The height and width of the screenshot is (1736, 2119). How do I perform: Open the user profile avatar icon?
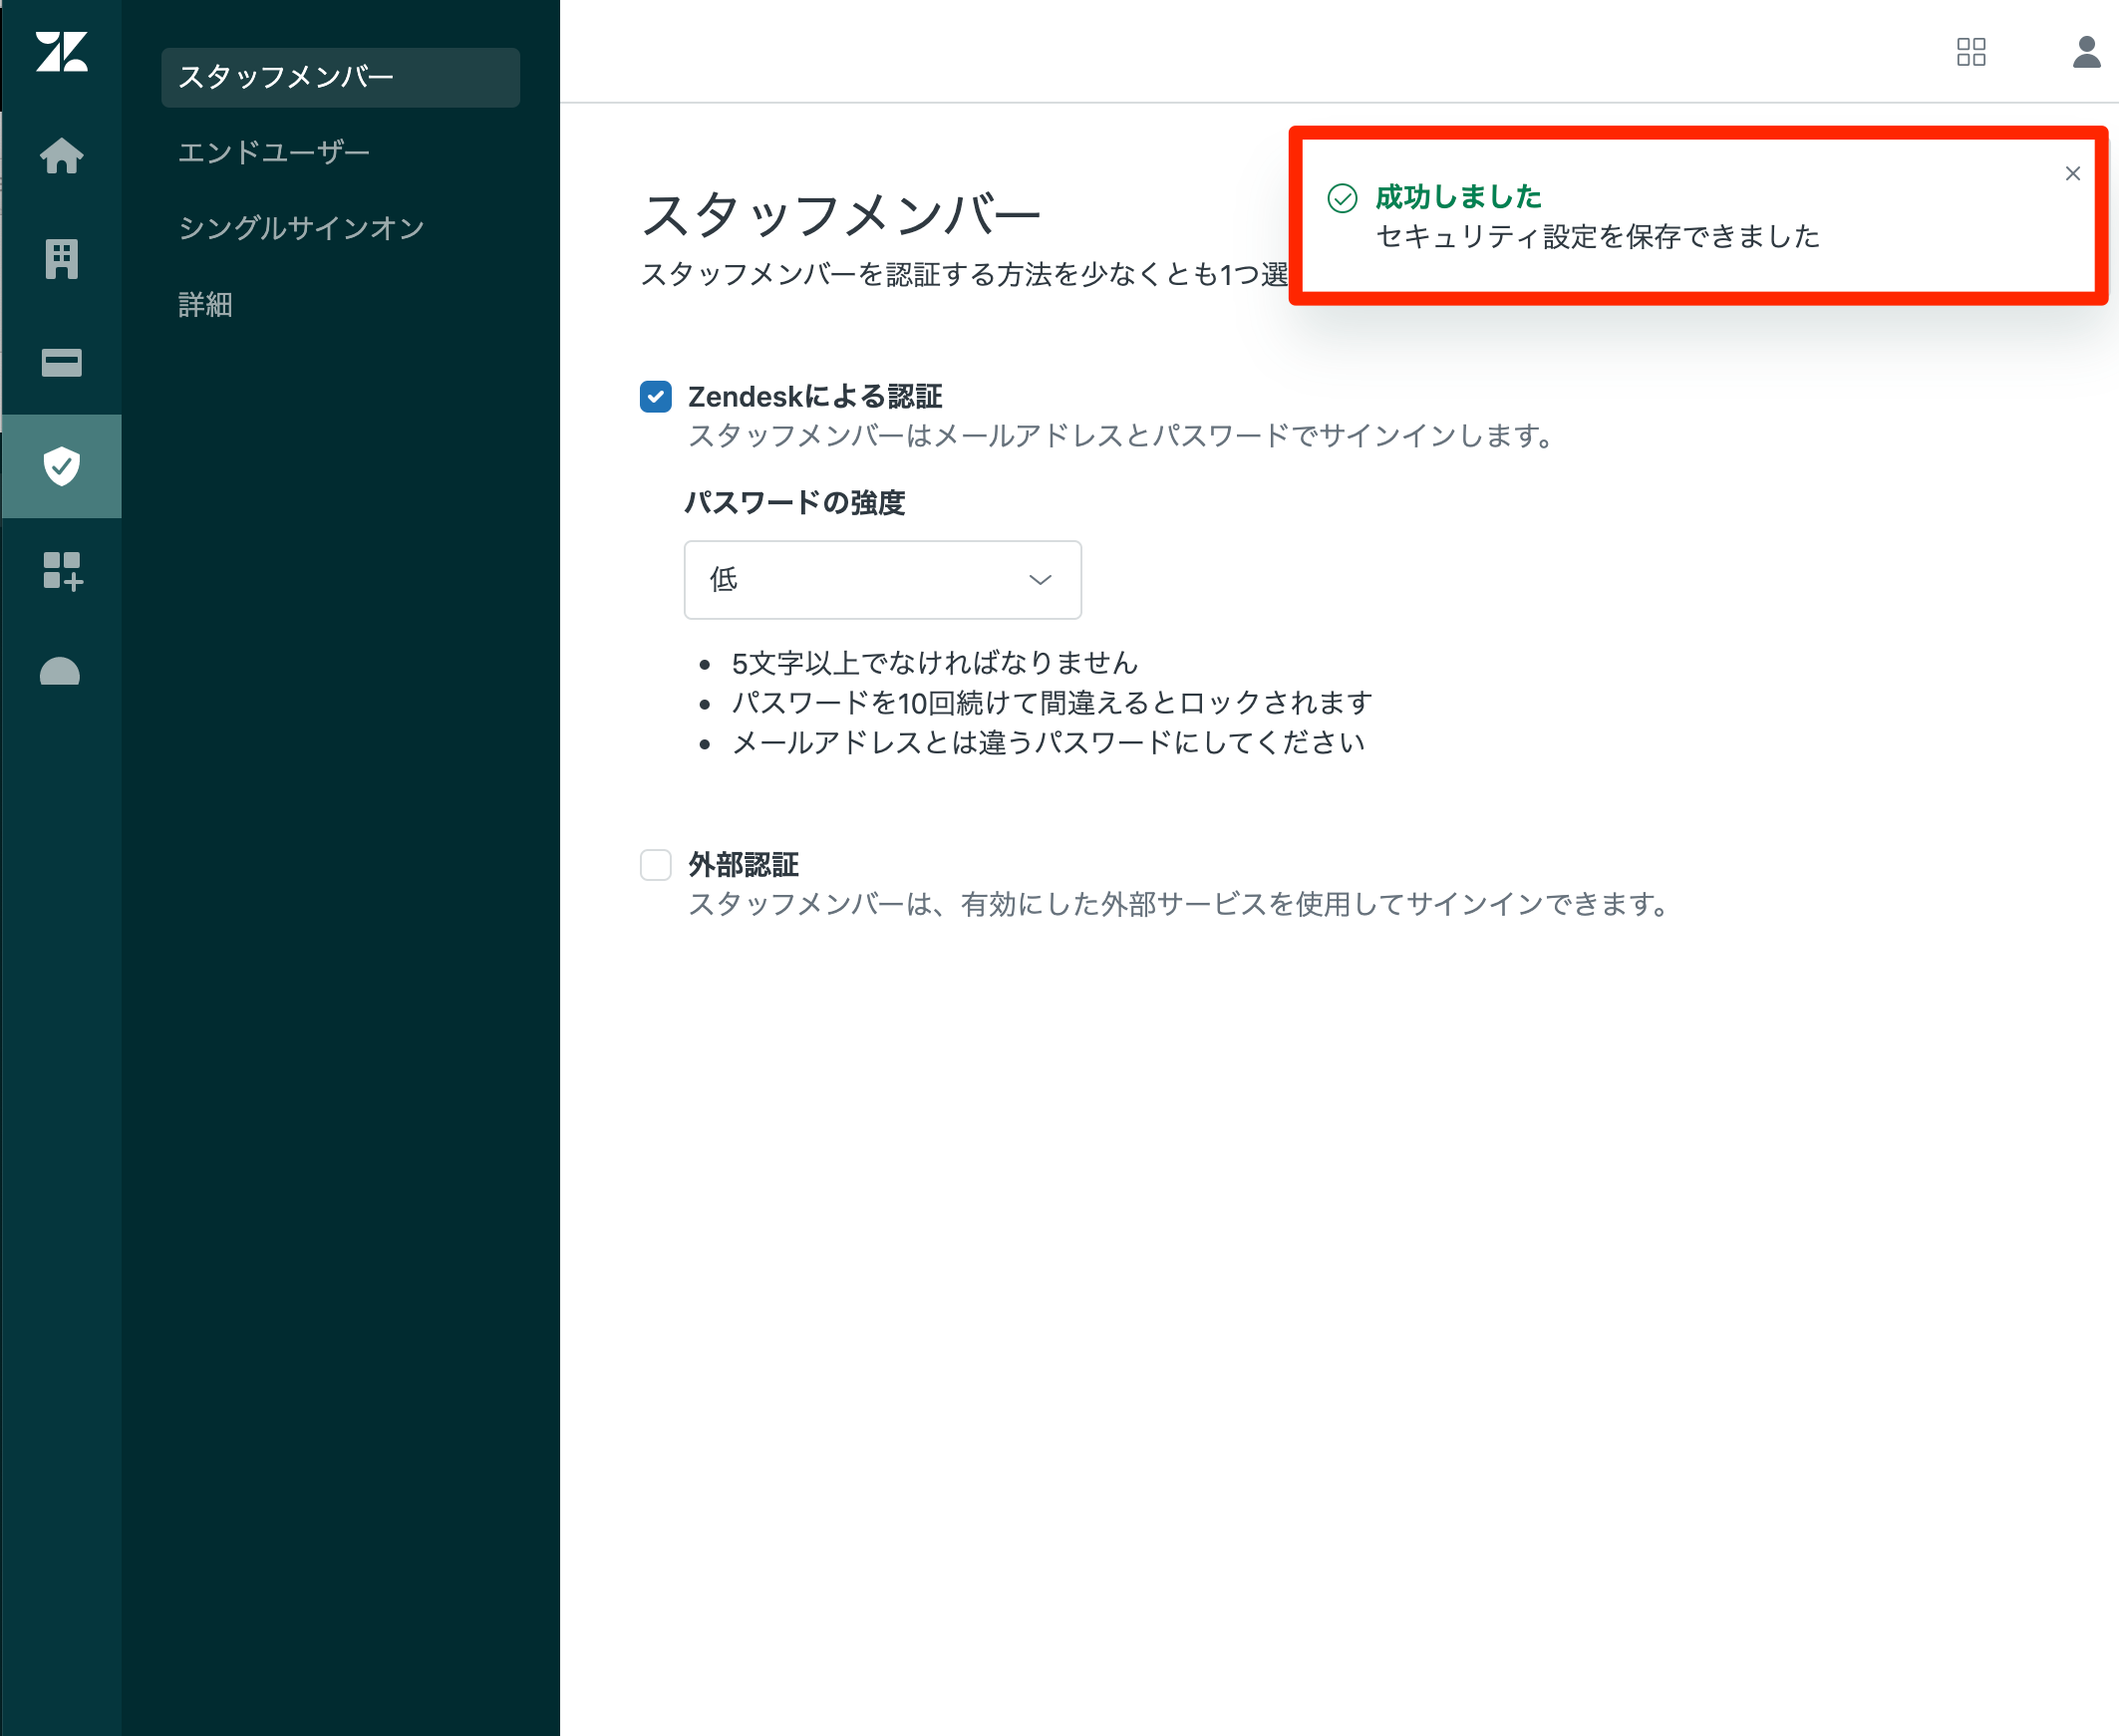point(2086,52)
